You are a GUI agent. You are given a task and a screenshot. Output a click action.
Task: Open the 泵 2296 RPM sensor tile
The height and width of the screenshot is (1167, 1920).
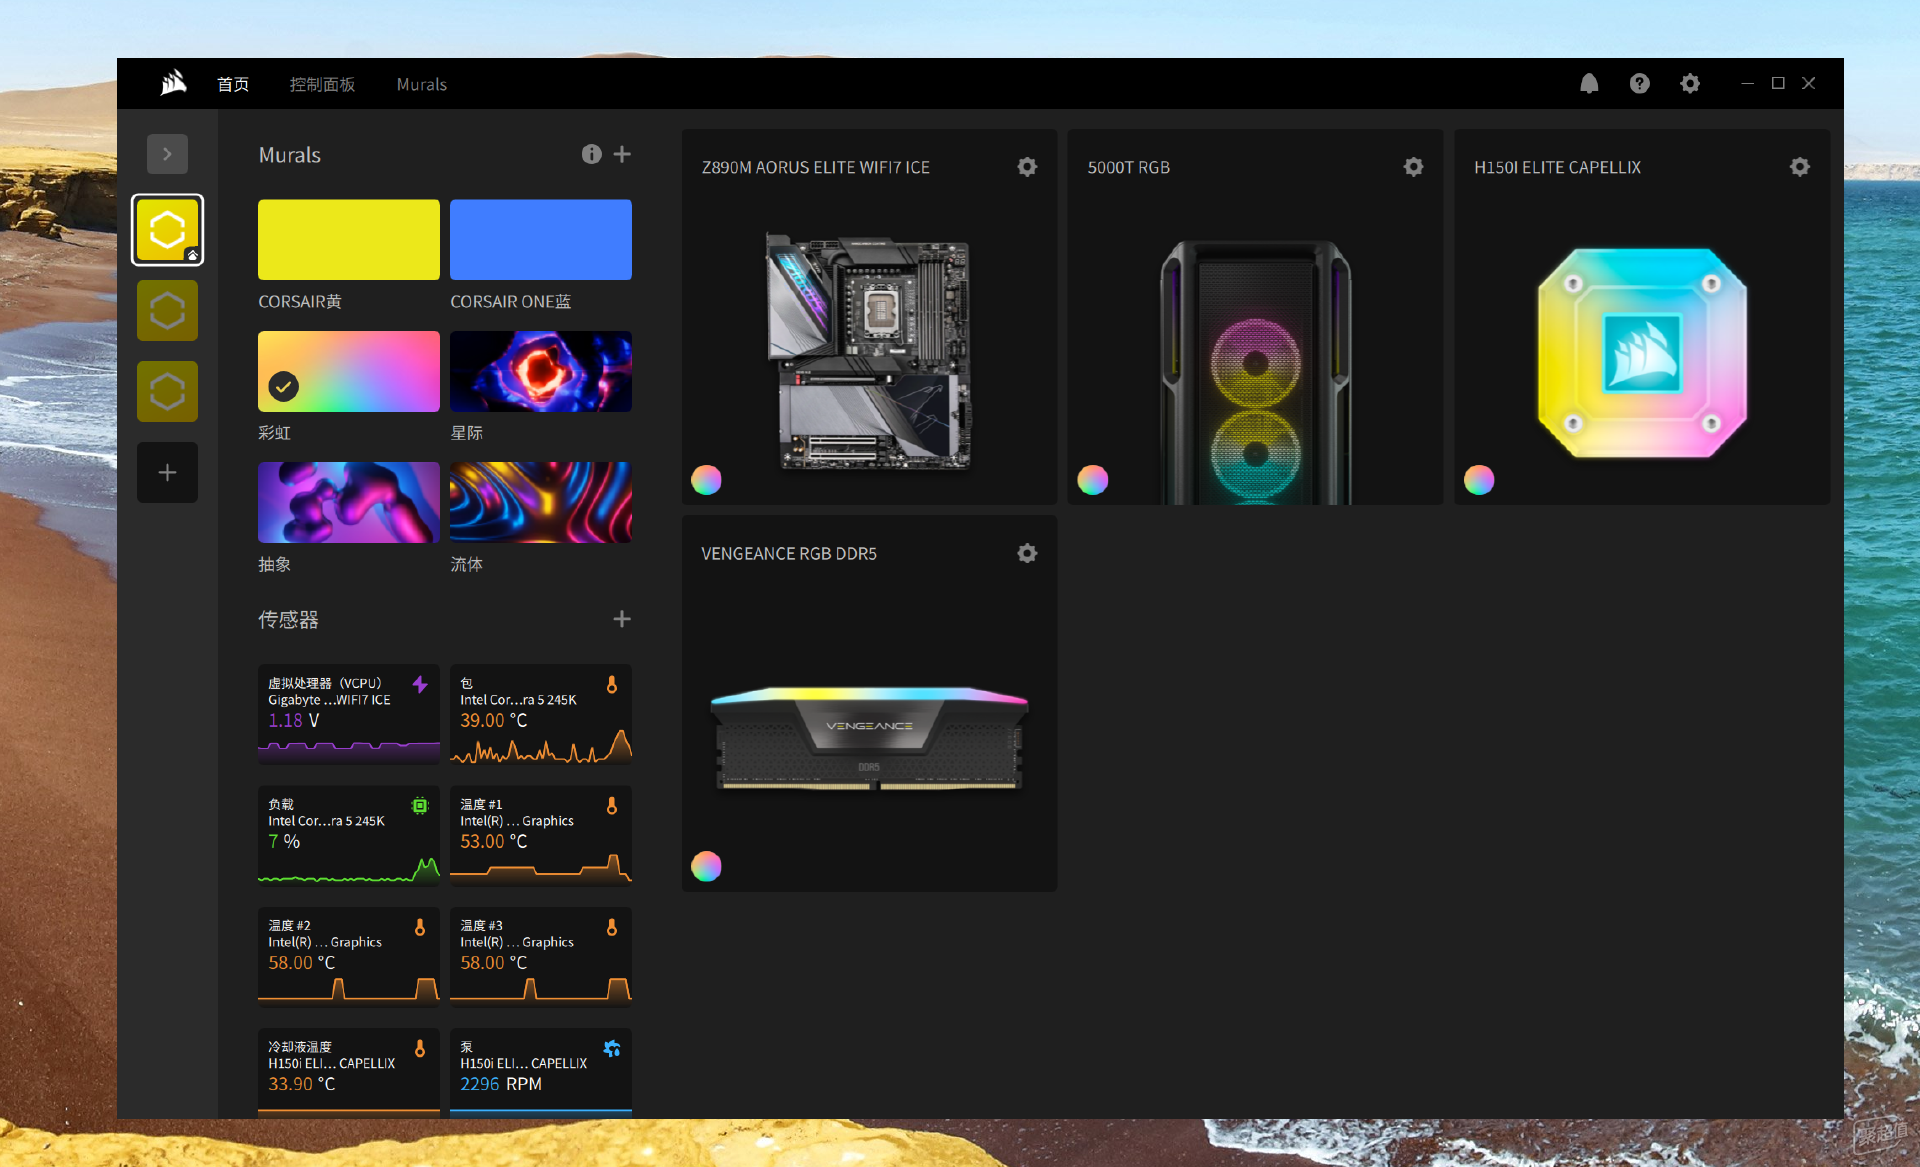click(541, 1071)
